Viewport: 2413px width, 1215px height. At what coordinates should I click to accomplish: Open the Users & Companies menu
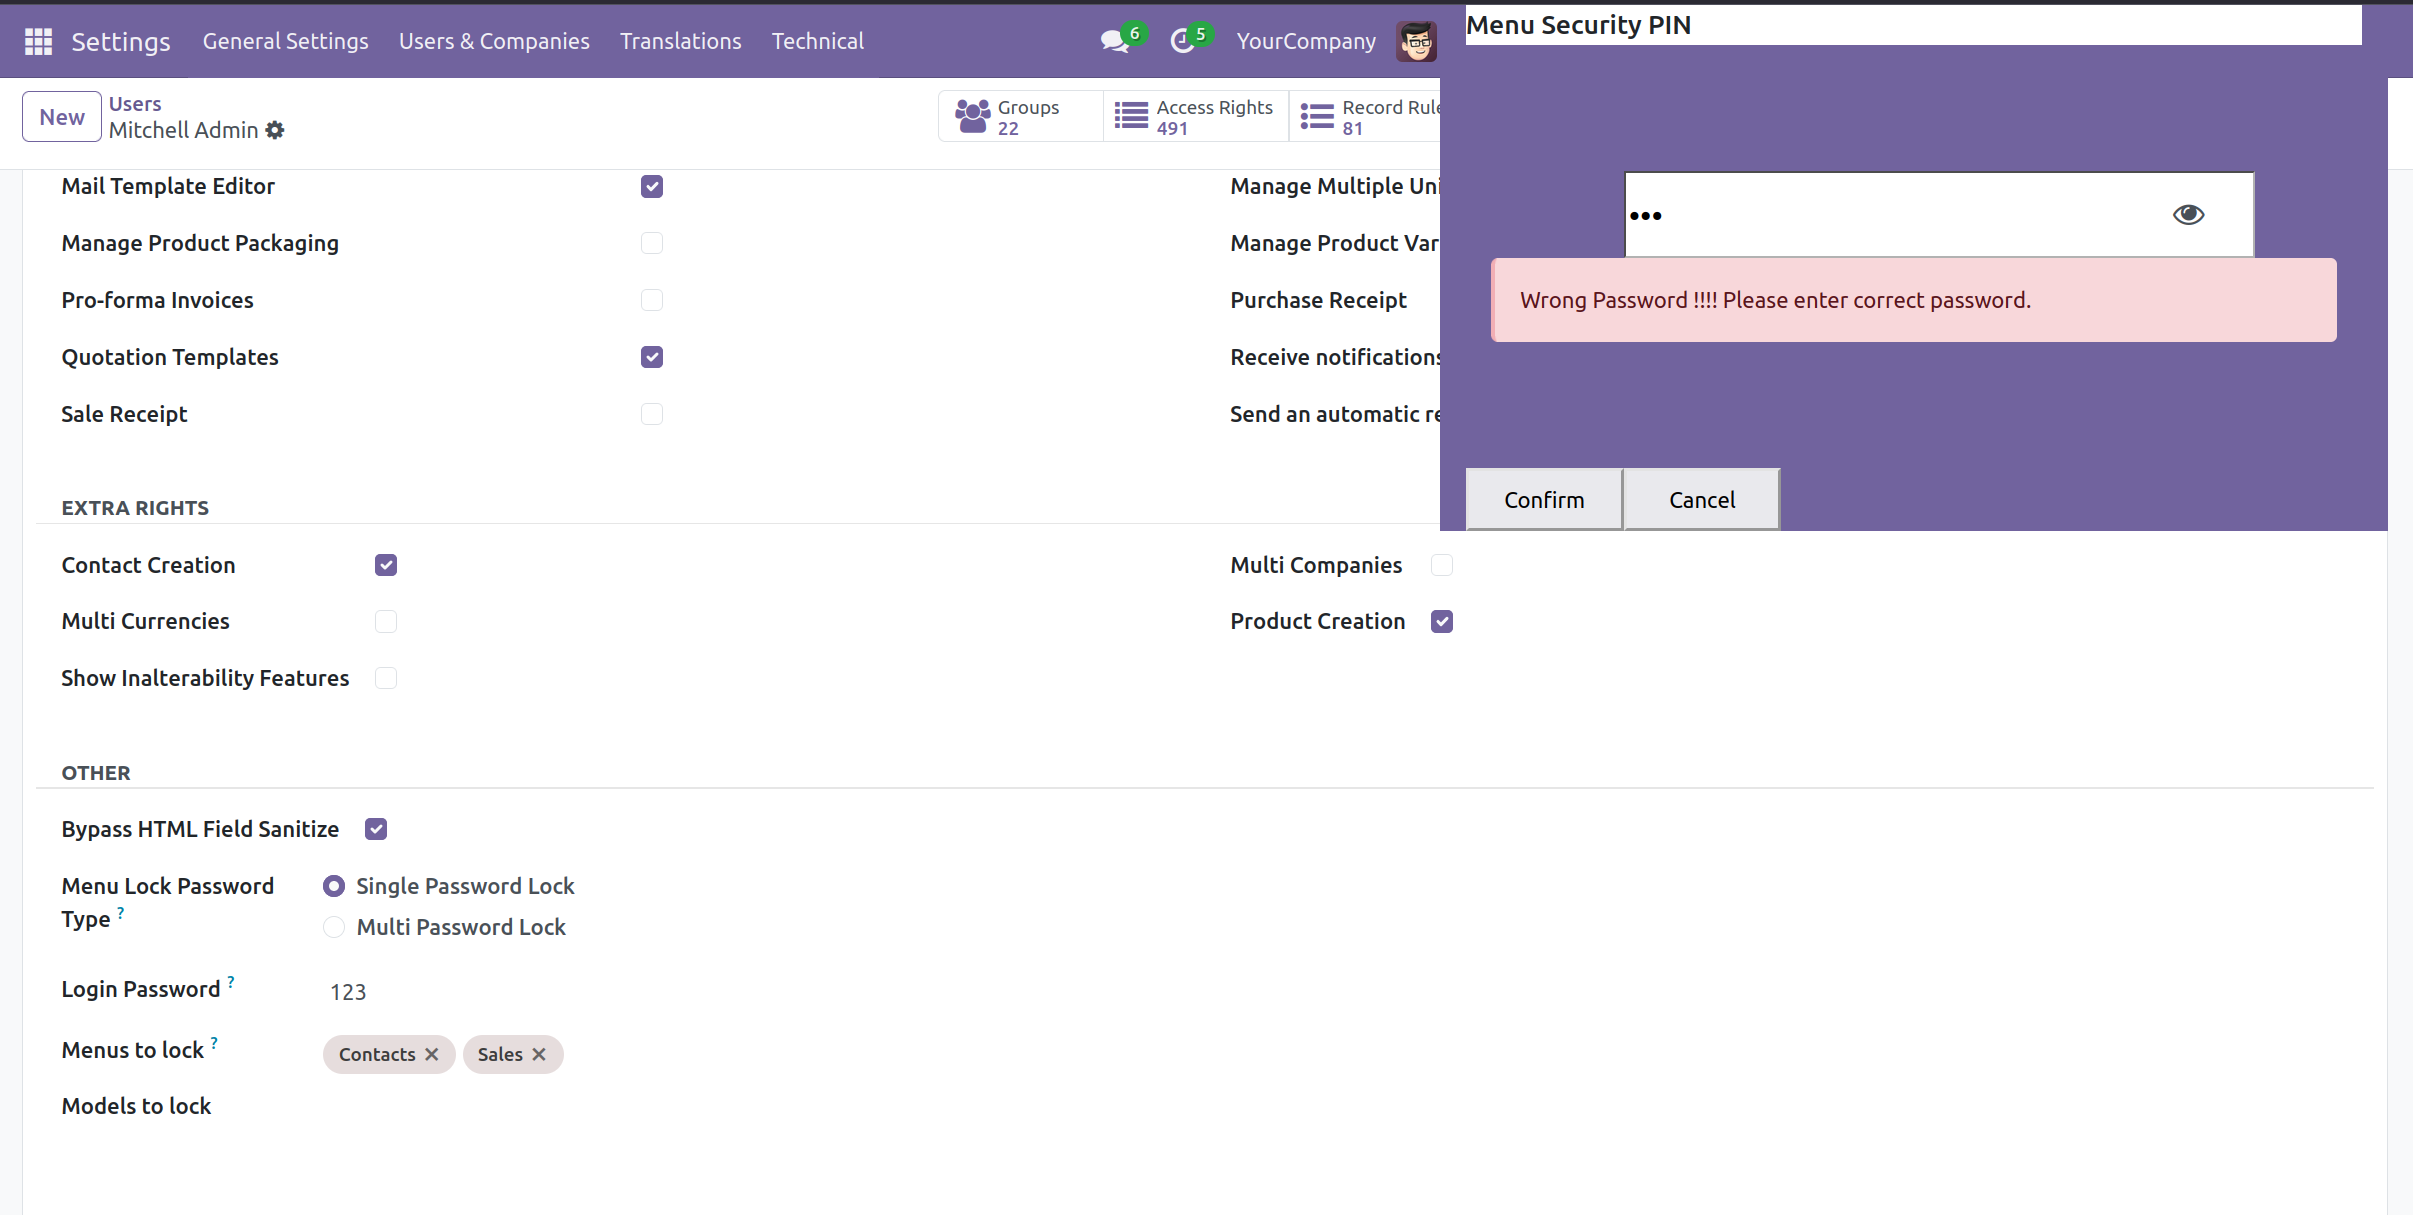tap(494, 41)
